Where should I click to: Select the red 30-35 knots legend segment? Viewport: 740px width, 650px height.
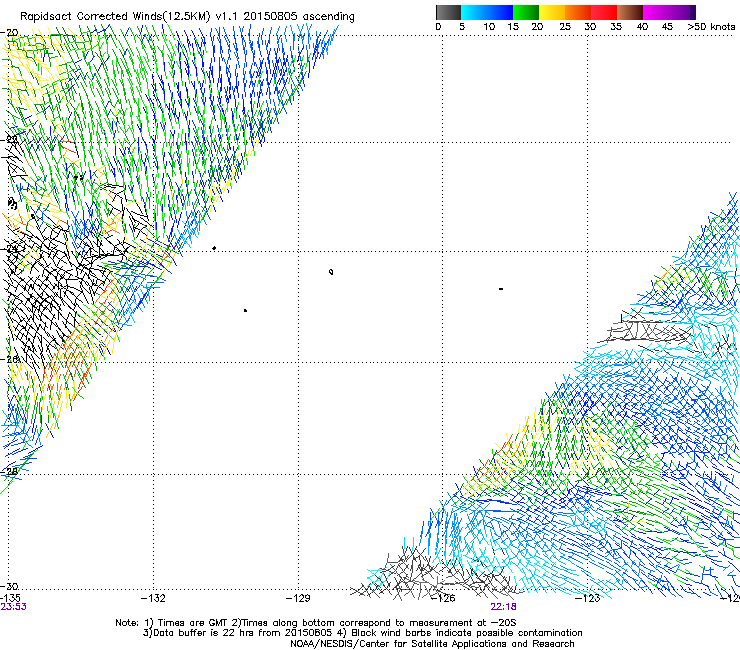(604, 12)
